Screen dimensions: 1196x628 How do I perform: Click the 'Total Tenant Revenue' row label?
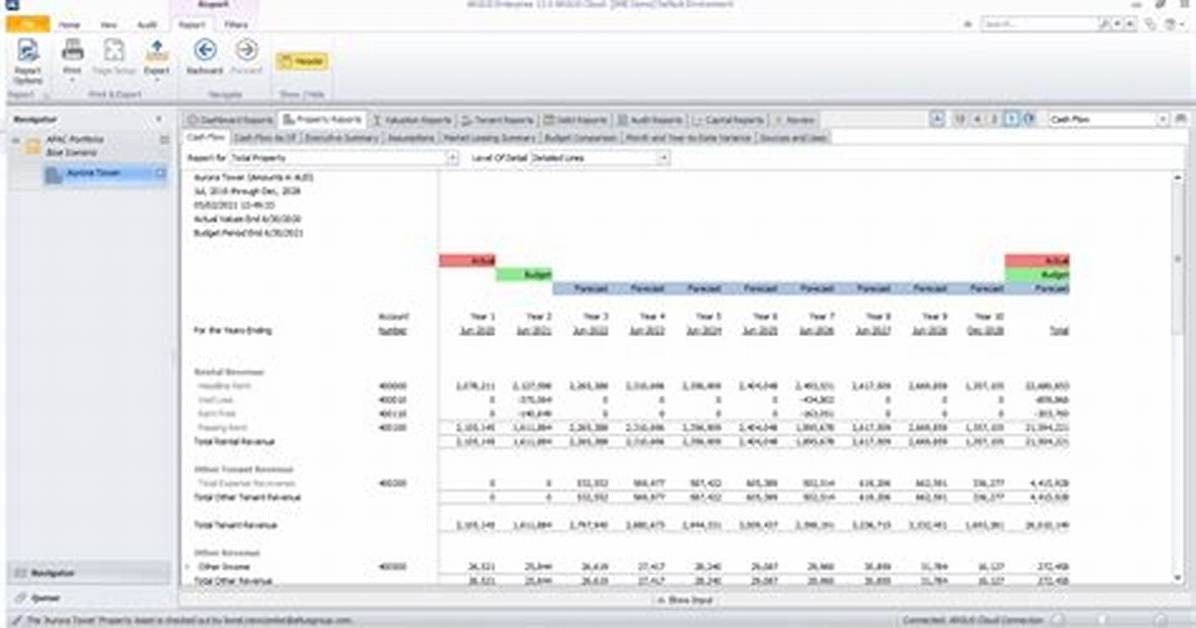pyautogui.click(x=234, y=526)
